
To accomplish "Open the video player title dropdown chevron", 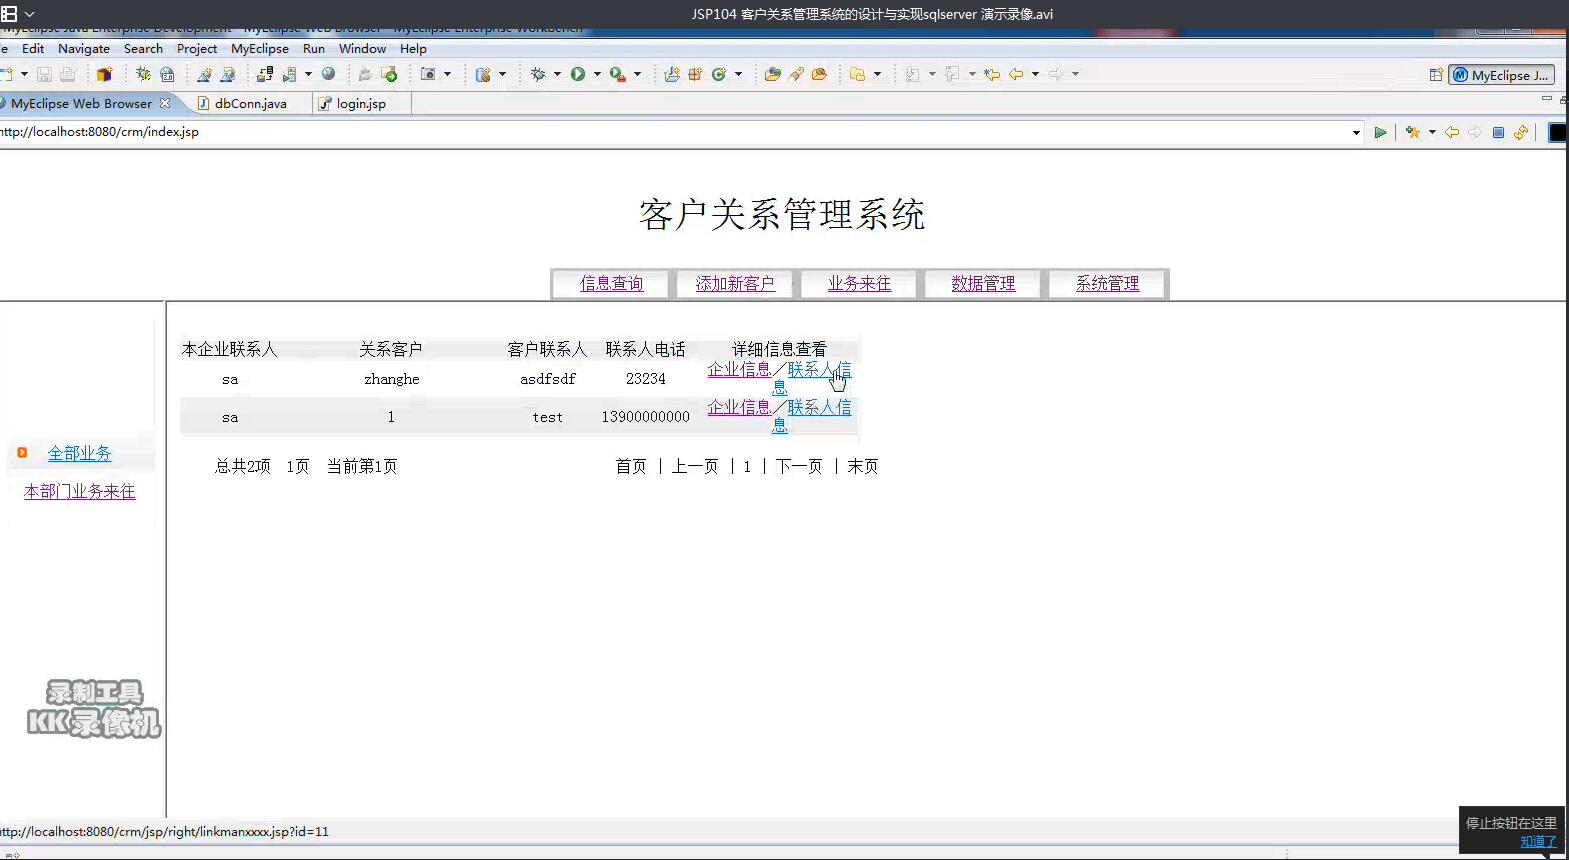I will [29, 14].
